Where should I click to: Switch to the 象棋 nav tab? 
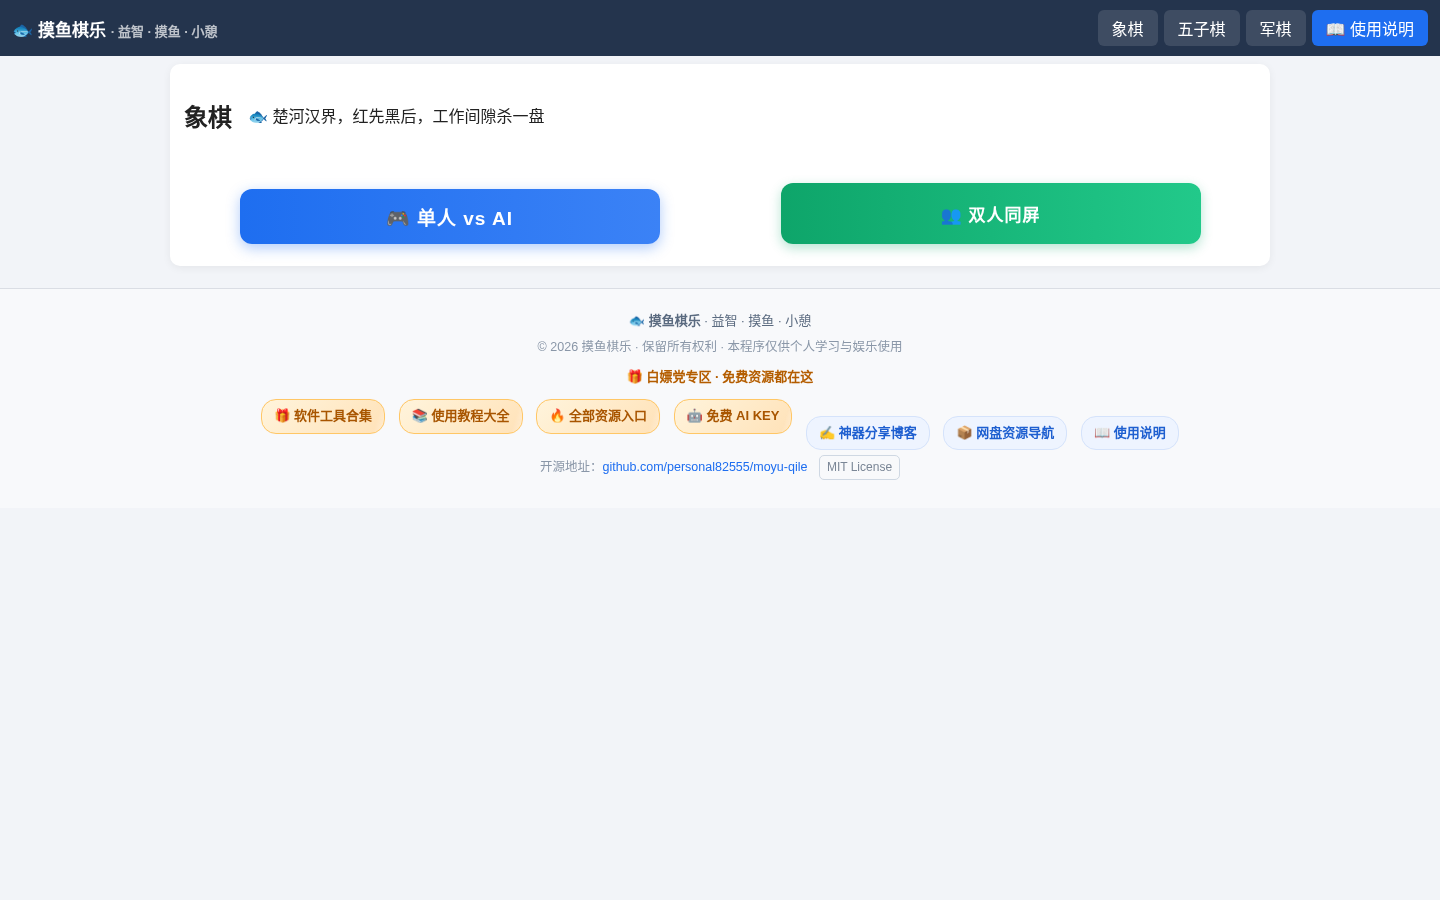tap(1128, 29)
